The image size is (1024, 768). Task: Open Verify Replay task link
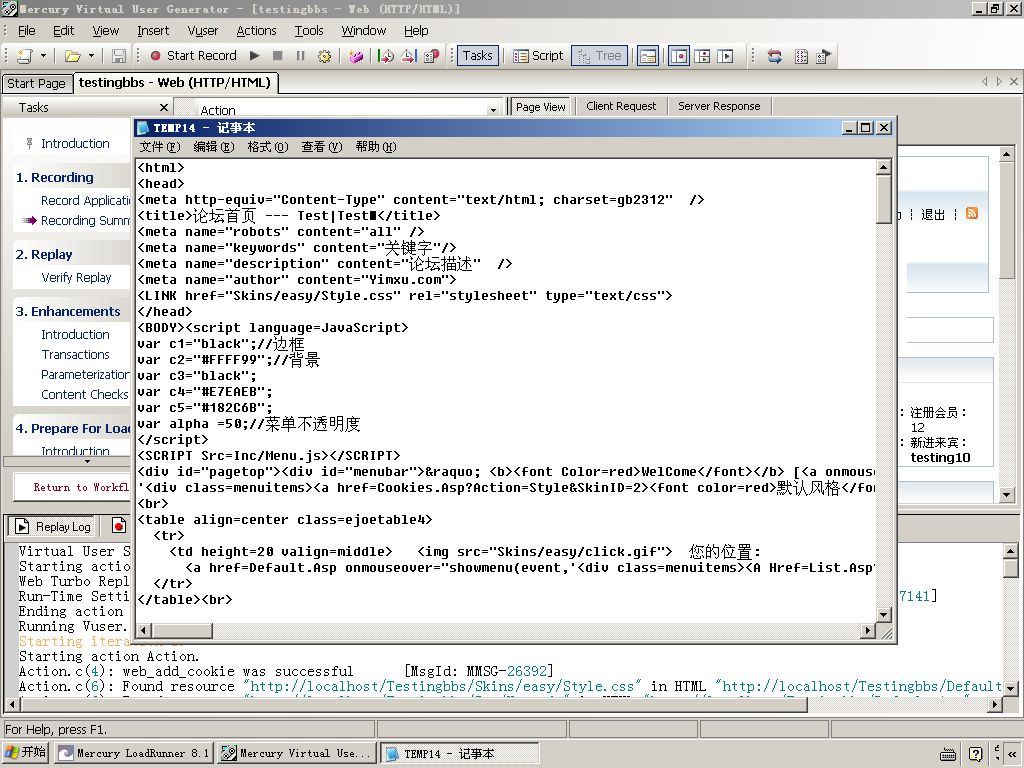click(x=76, y=278)
